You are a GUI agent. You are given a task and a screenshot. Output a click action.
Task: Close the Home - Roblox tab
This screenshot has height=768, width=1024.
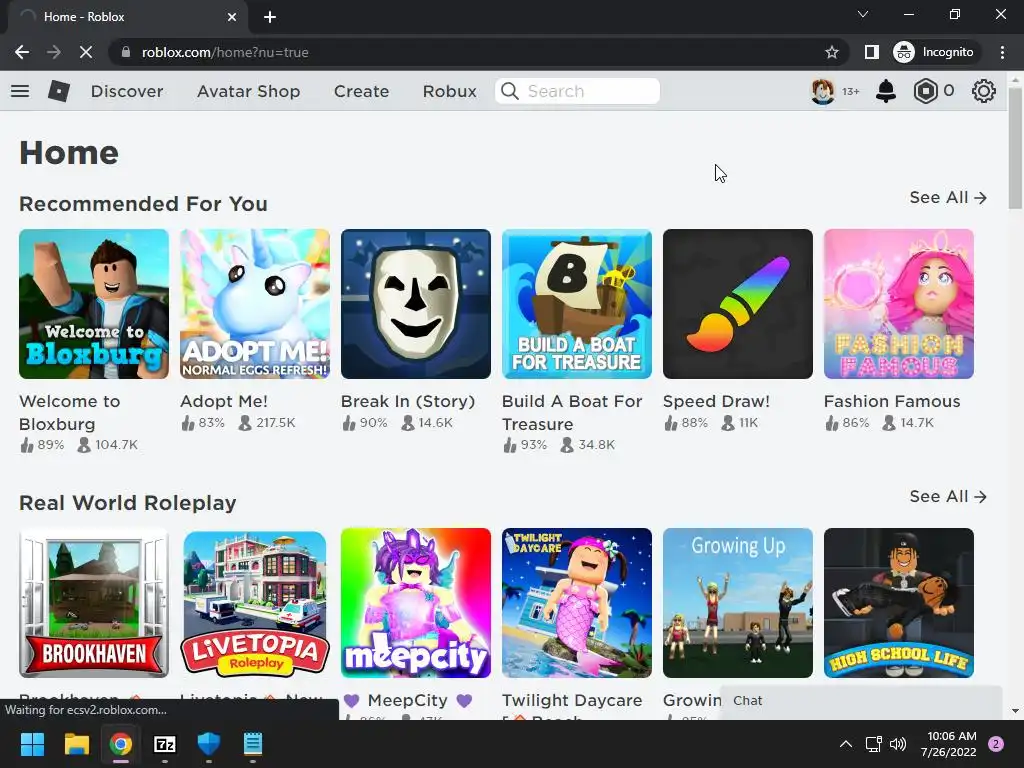[232, 17]
